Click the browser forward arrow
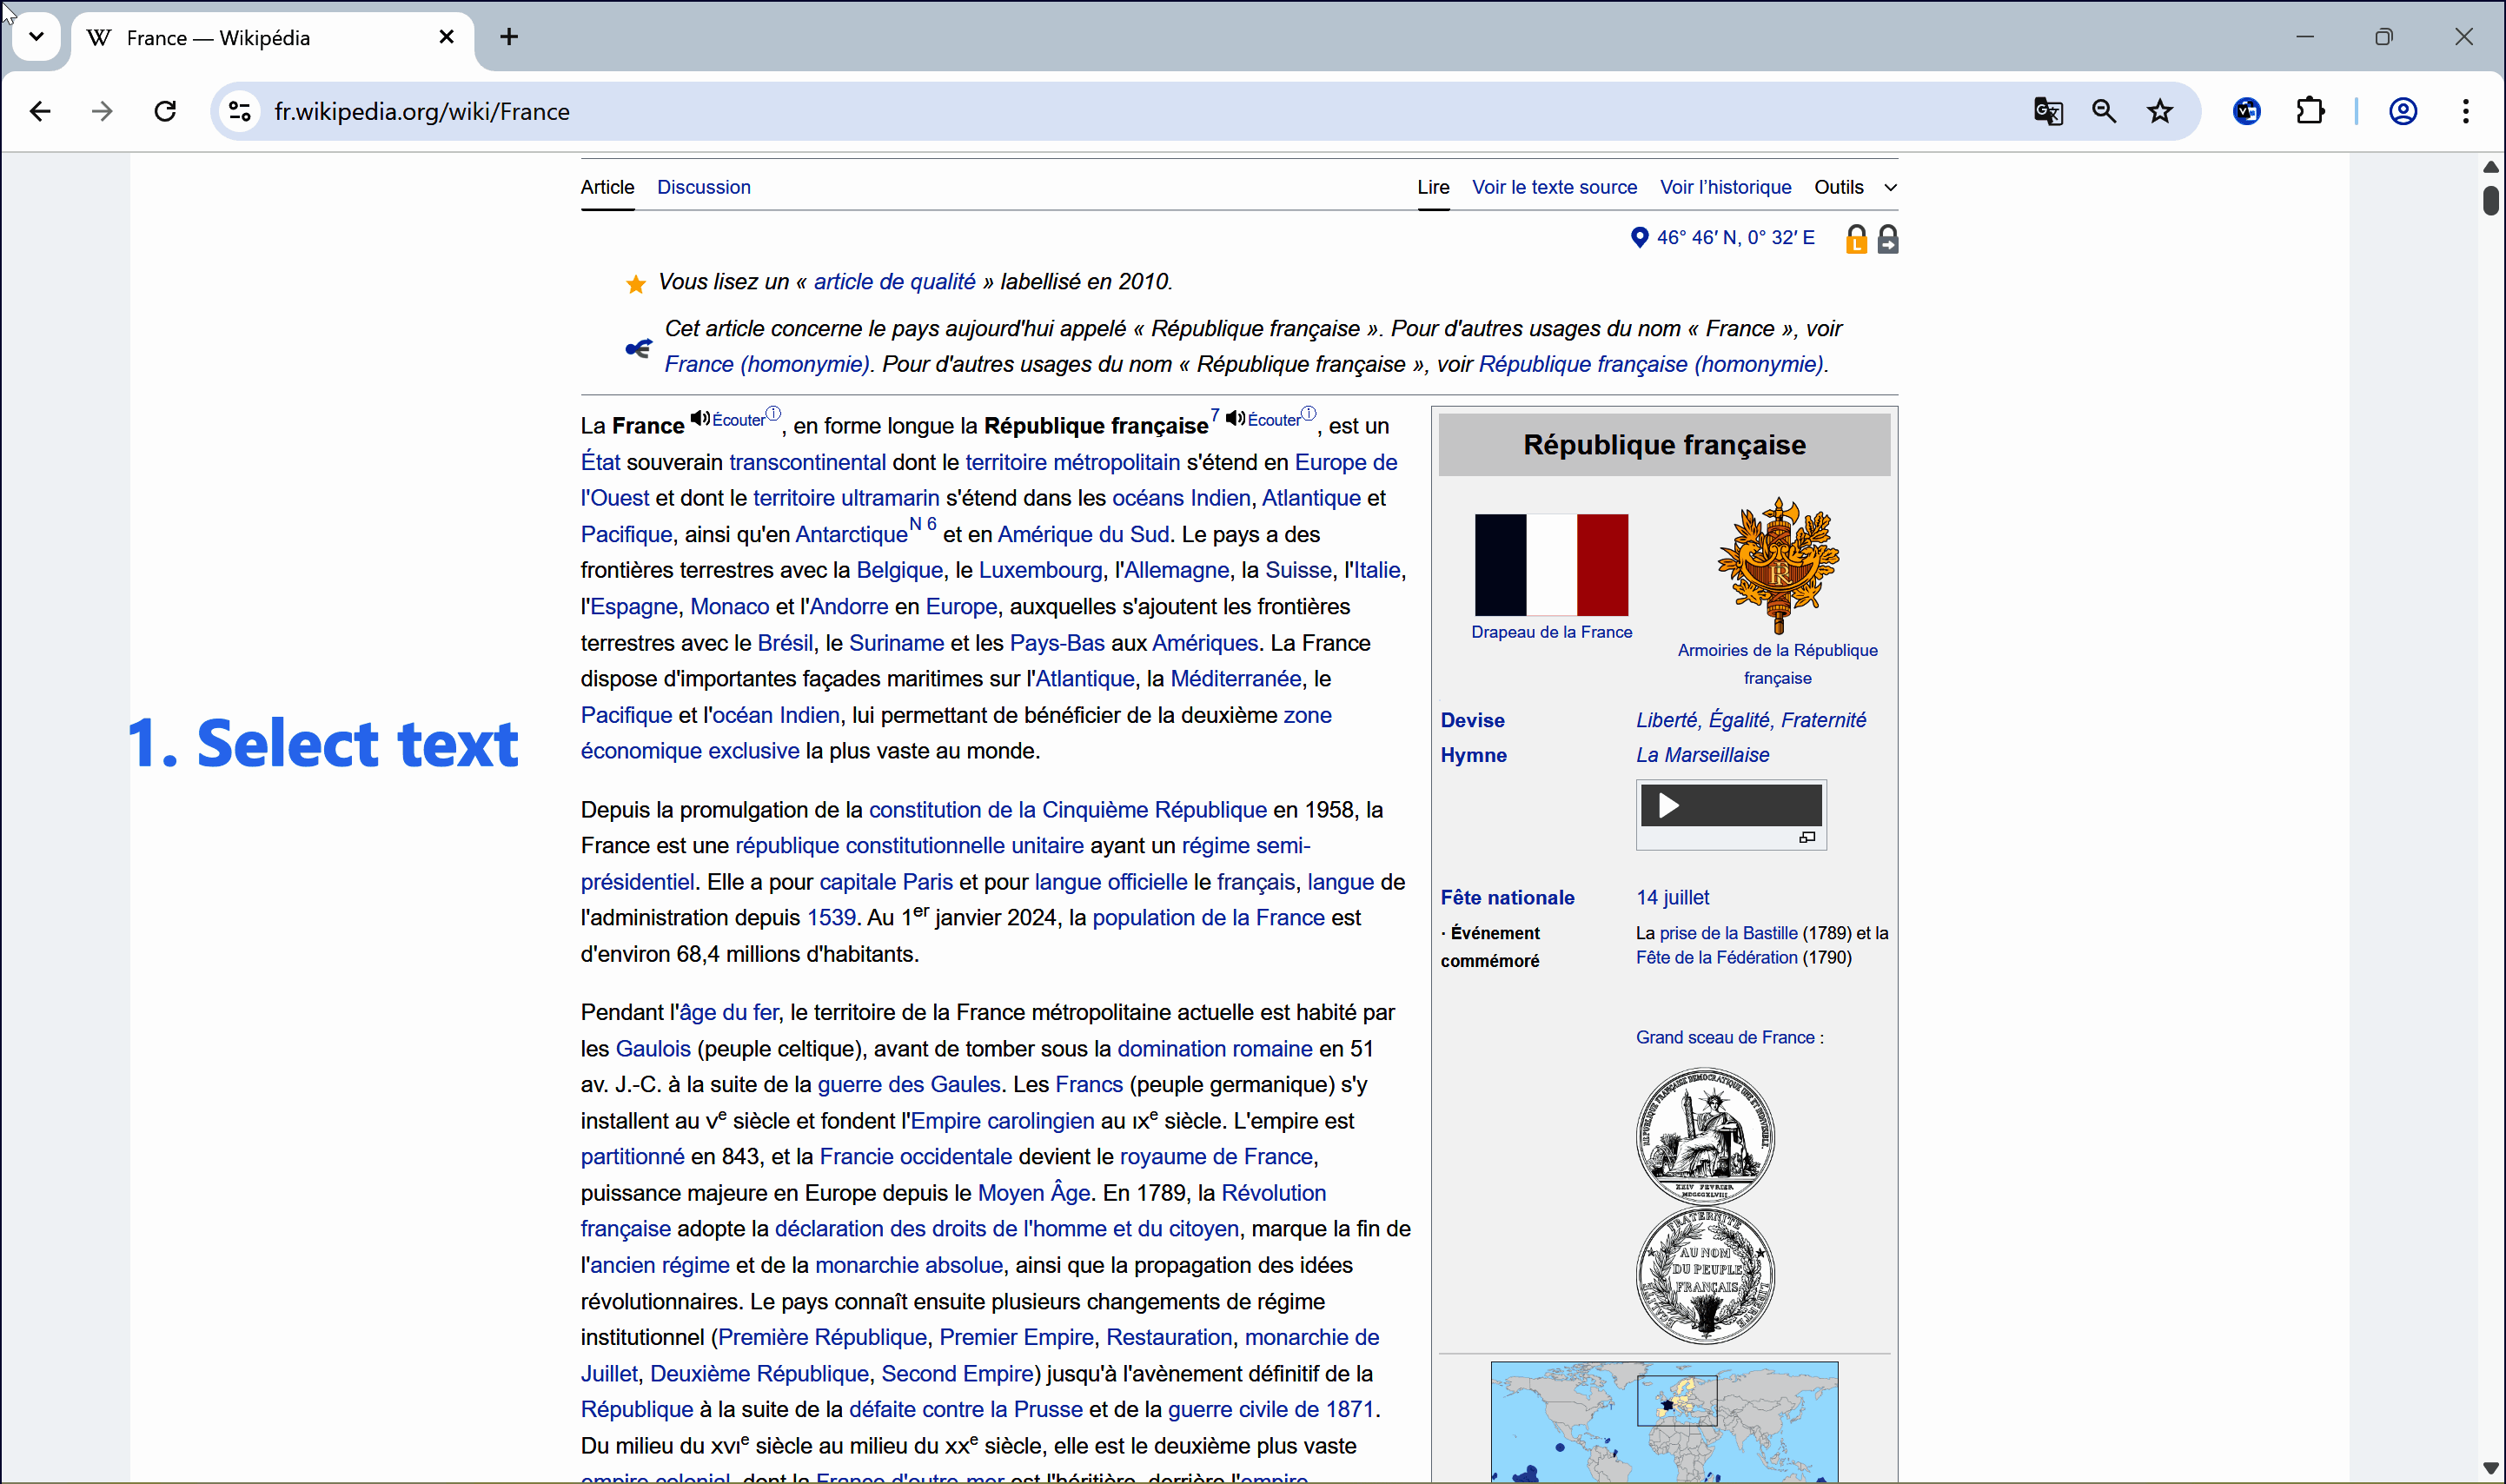Image resolution: width=2506 pixels, height=1484 pixels. point(102,111)
